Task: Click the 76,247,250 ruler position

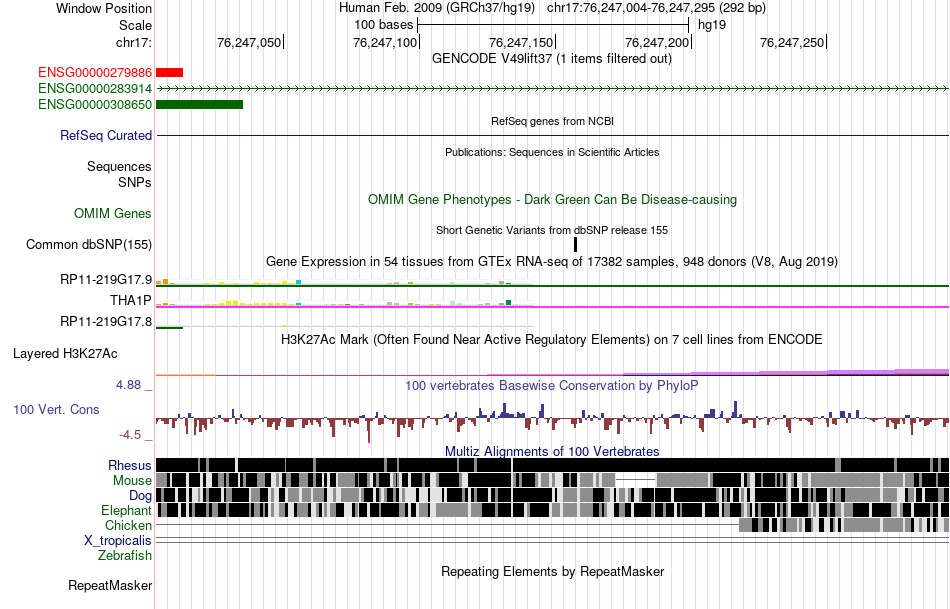Action: (792, 42)
